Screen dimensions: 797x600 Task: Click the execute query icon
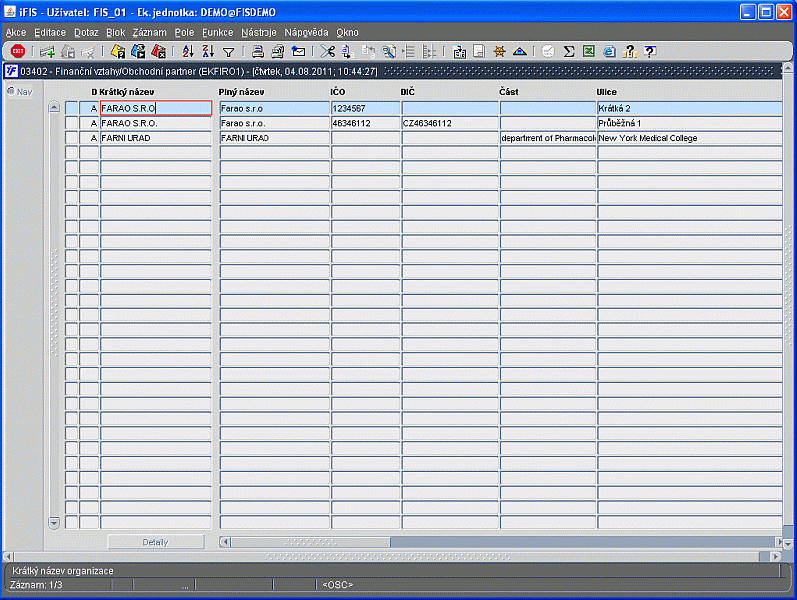[x=138, y=51]
